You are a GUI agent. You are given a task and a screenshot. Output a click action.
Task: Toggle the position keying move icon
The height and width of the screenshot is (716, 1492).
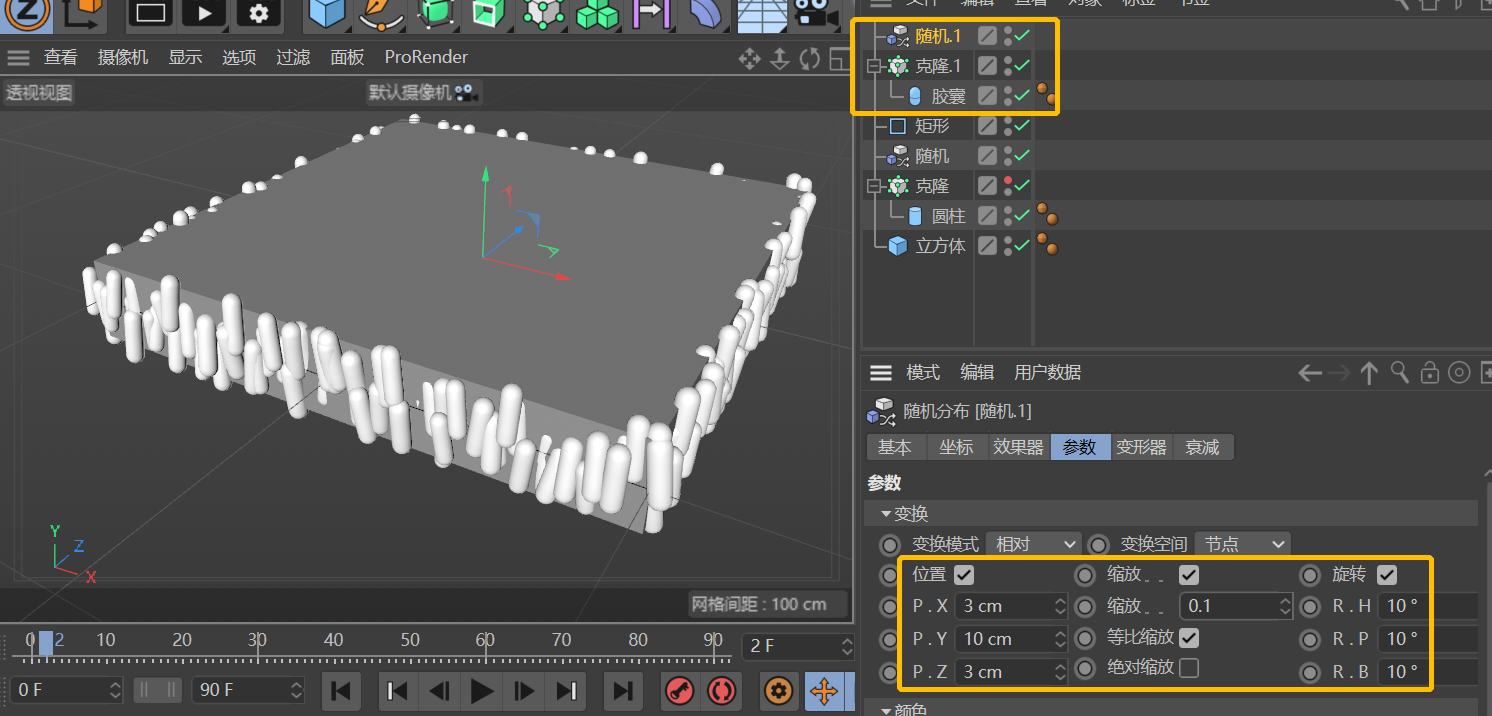[x=824, y=691]
